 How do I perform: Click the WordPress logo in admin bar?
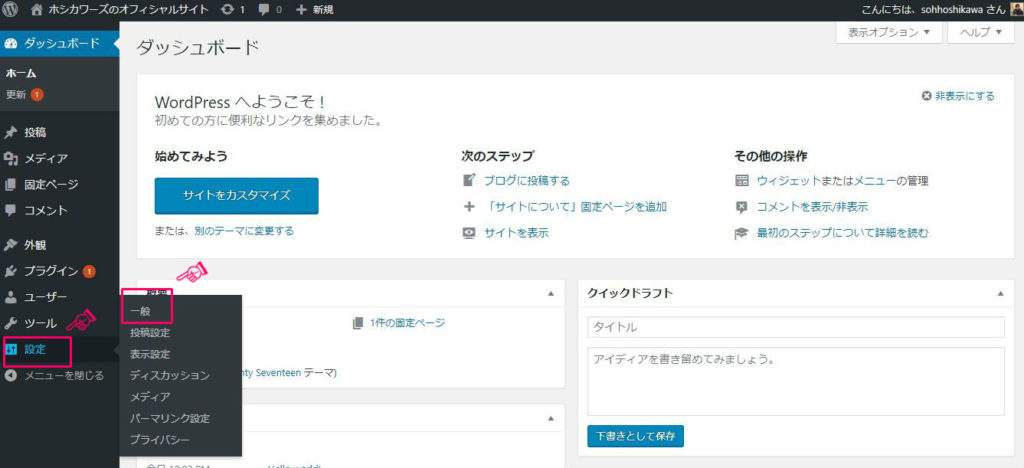[10, 10]
